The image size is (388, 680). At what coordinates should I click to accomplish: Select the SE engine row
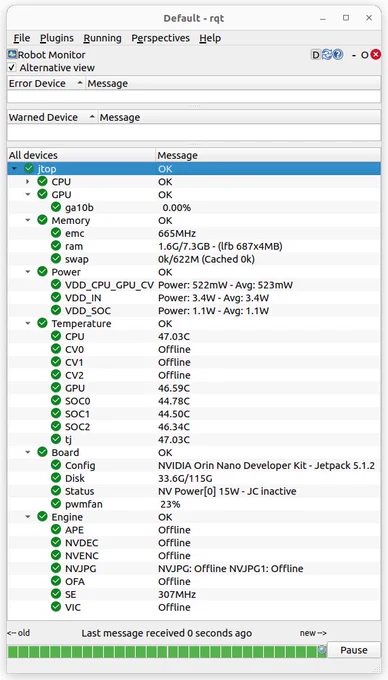[194, 594]
